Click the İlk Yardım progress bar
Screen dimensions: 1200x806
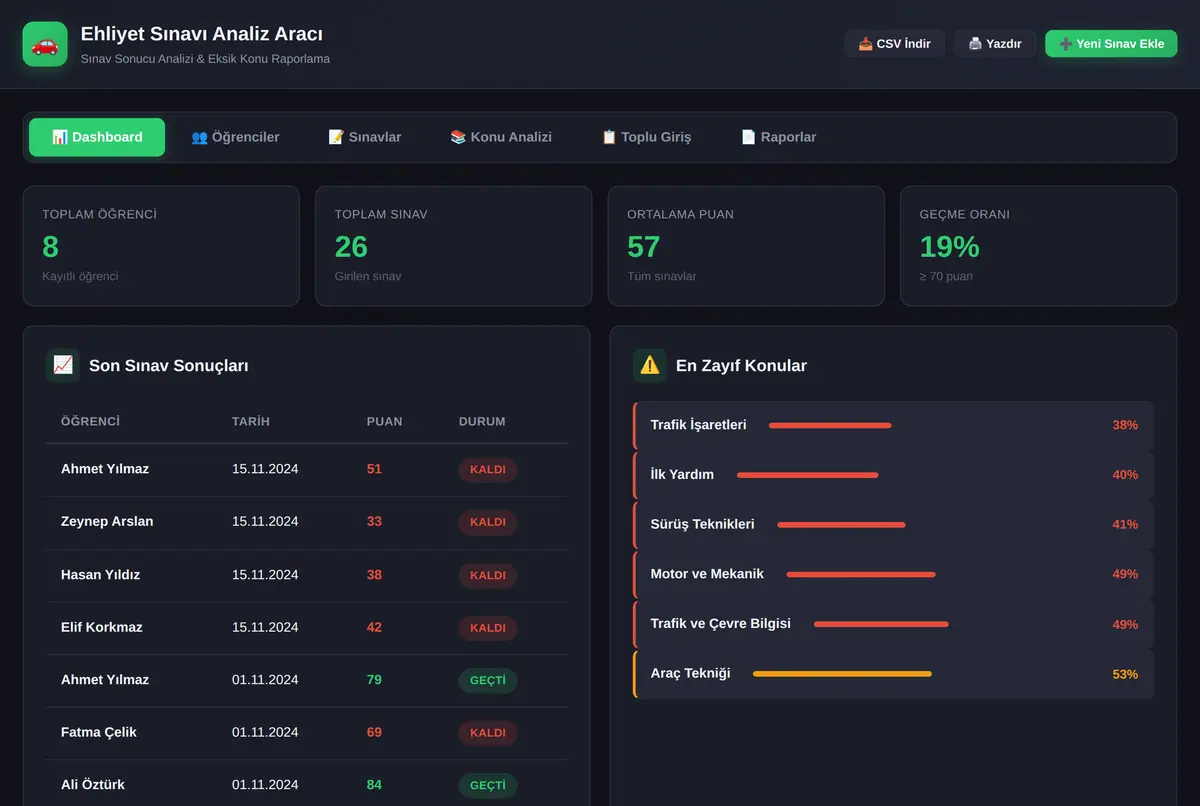pos(808,475)
